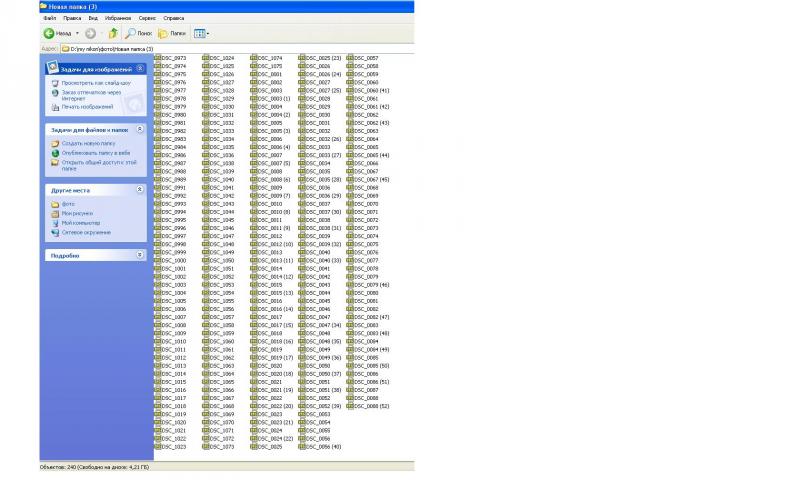Image resolution: width=800 pixels, height=500 pixels.
Task: Click computer icon beside Мой компьютер
Action: pyautogui.click(x=55, y=223)
